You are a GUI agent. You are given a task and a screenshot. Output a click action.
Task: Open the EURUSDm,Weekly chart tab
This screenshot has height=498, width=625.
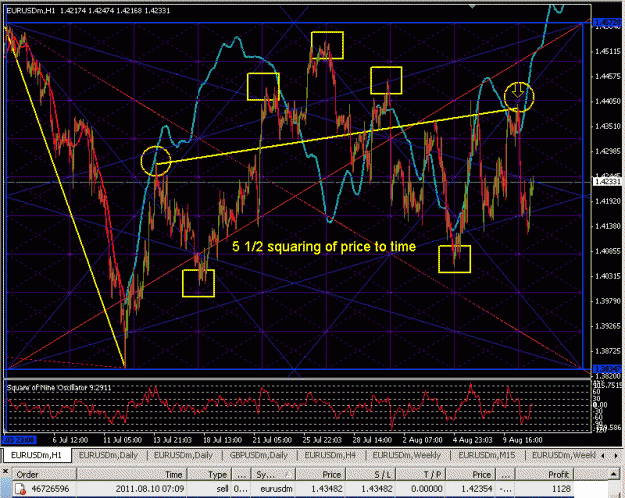(x=407, y=455)
